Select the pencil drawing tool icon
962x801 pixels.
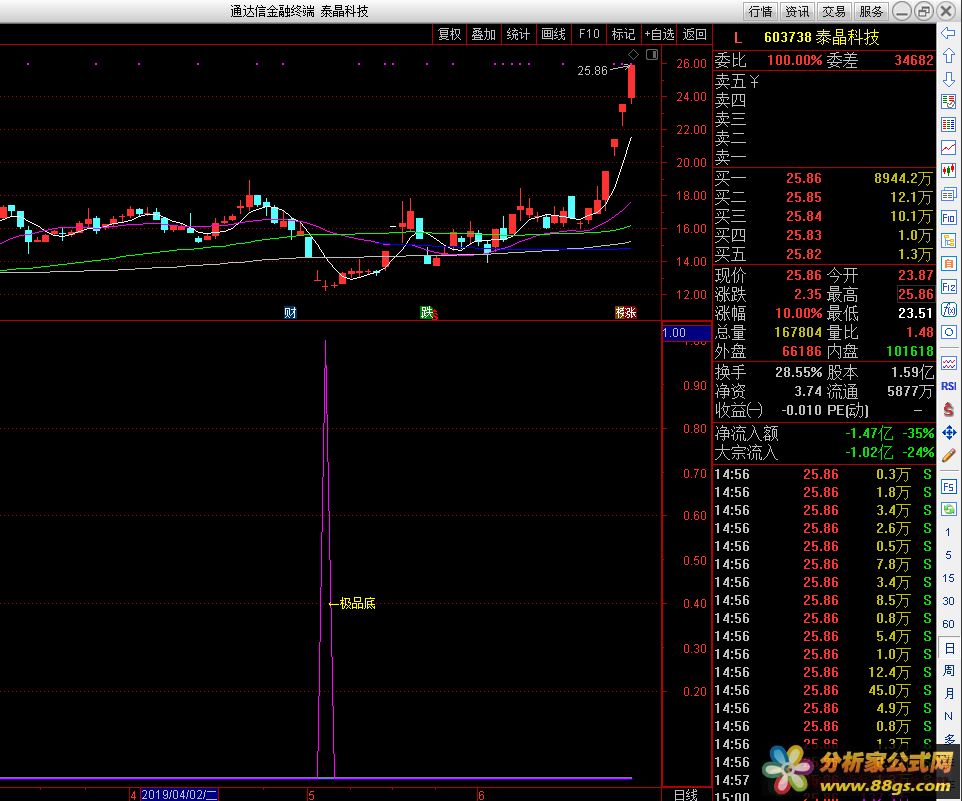coord(949,455)
